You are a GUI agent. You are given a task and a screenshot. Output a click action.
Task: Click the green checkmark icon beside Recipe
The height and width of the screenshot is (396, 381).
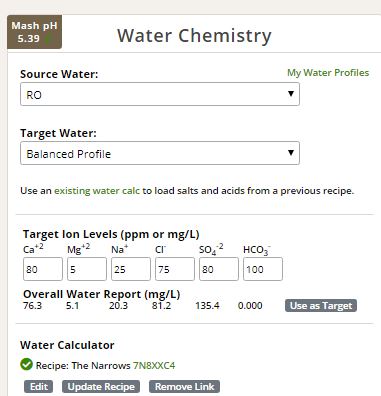click(x=26, y=365)
